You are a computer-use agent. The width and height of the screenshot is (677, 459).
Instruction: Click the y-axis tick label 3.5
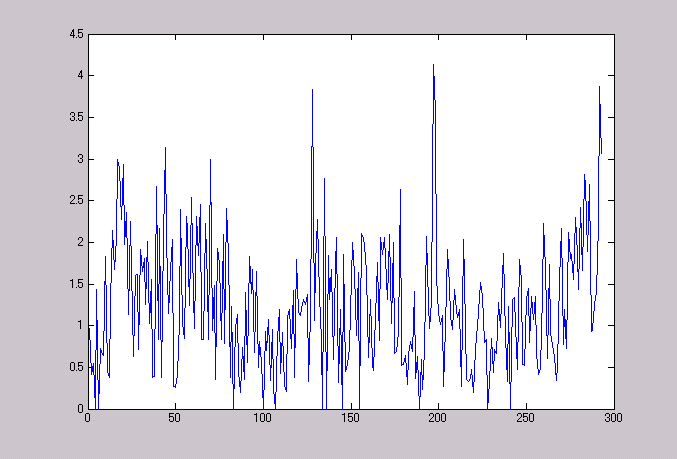[x=76, y=117]
